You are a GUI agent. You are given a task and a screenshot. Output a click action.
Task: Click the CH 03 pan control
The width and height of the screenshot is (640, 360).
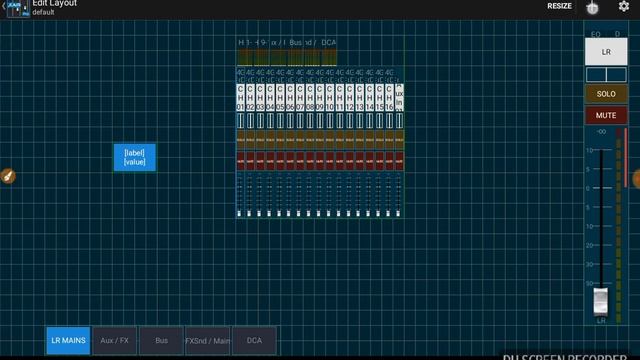260,121
